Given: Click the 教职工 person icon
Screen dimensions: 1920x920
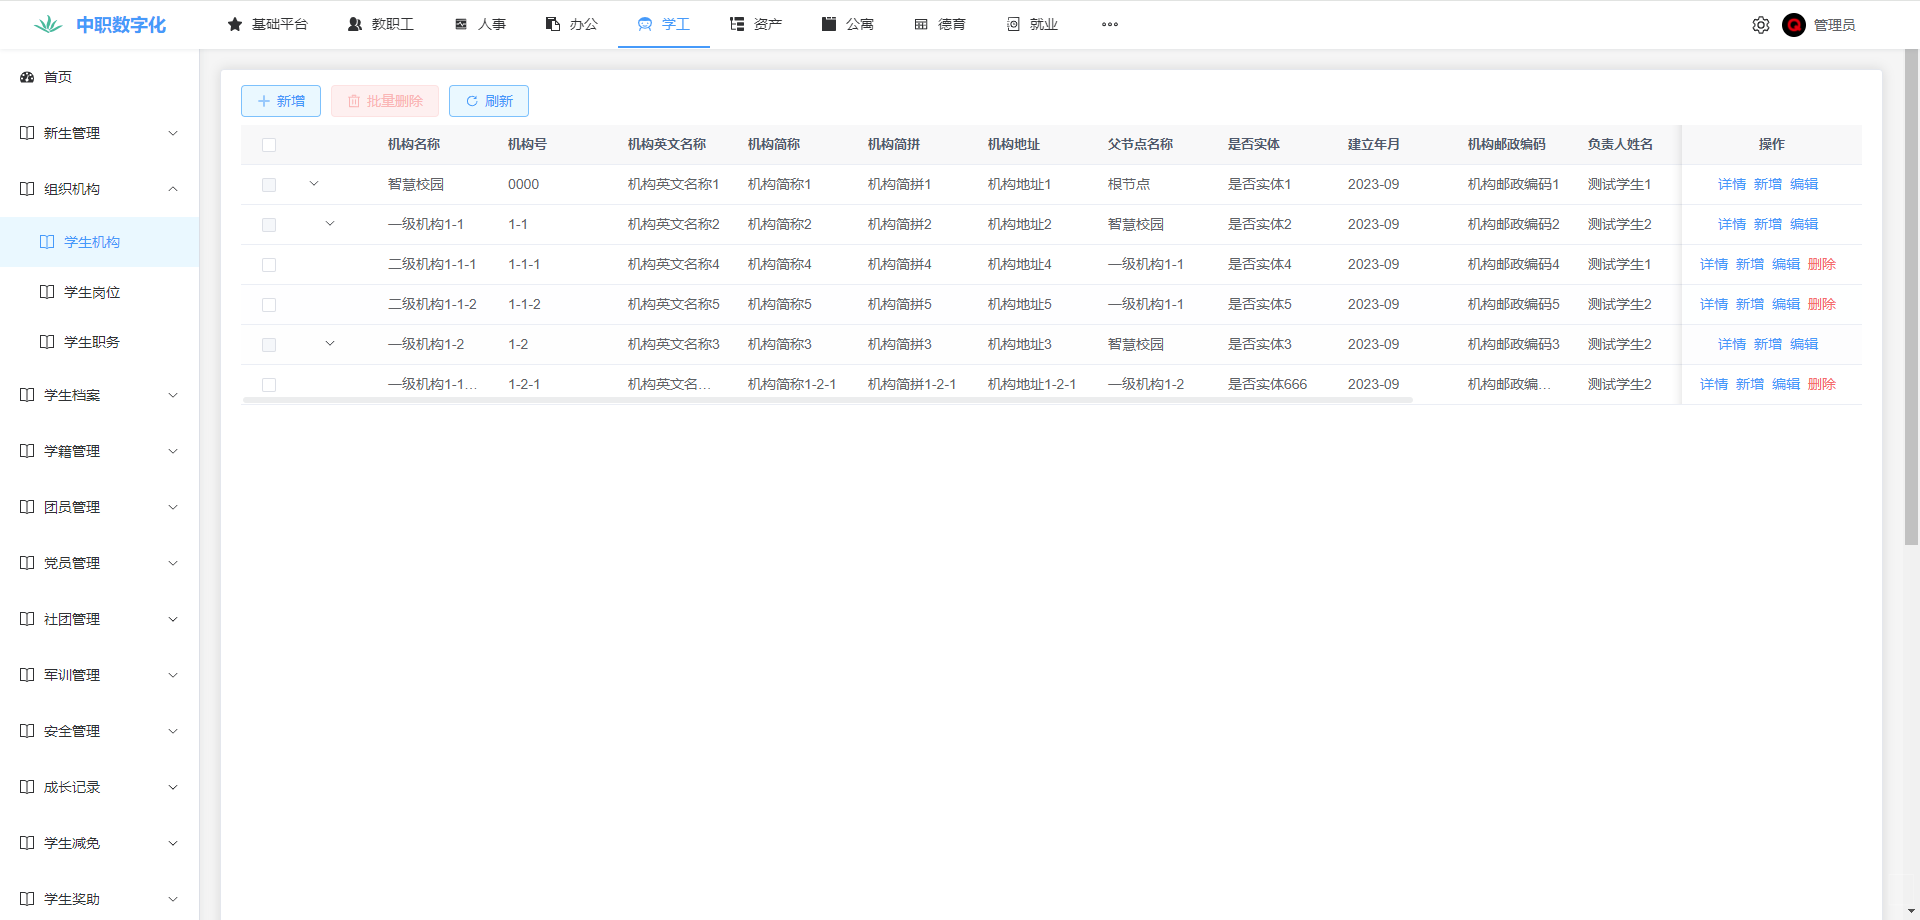Looking at the screenshot, I should (x=355, y=24).
